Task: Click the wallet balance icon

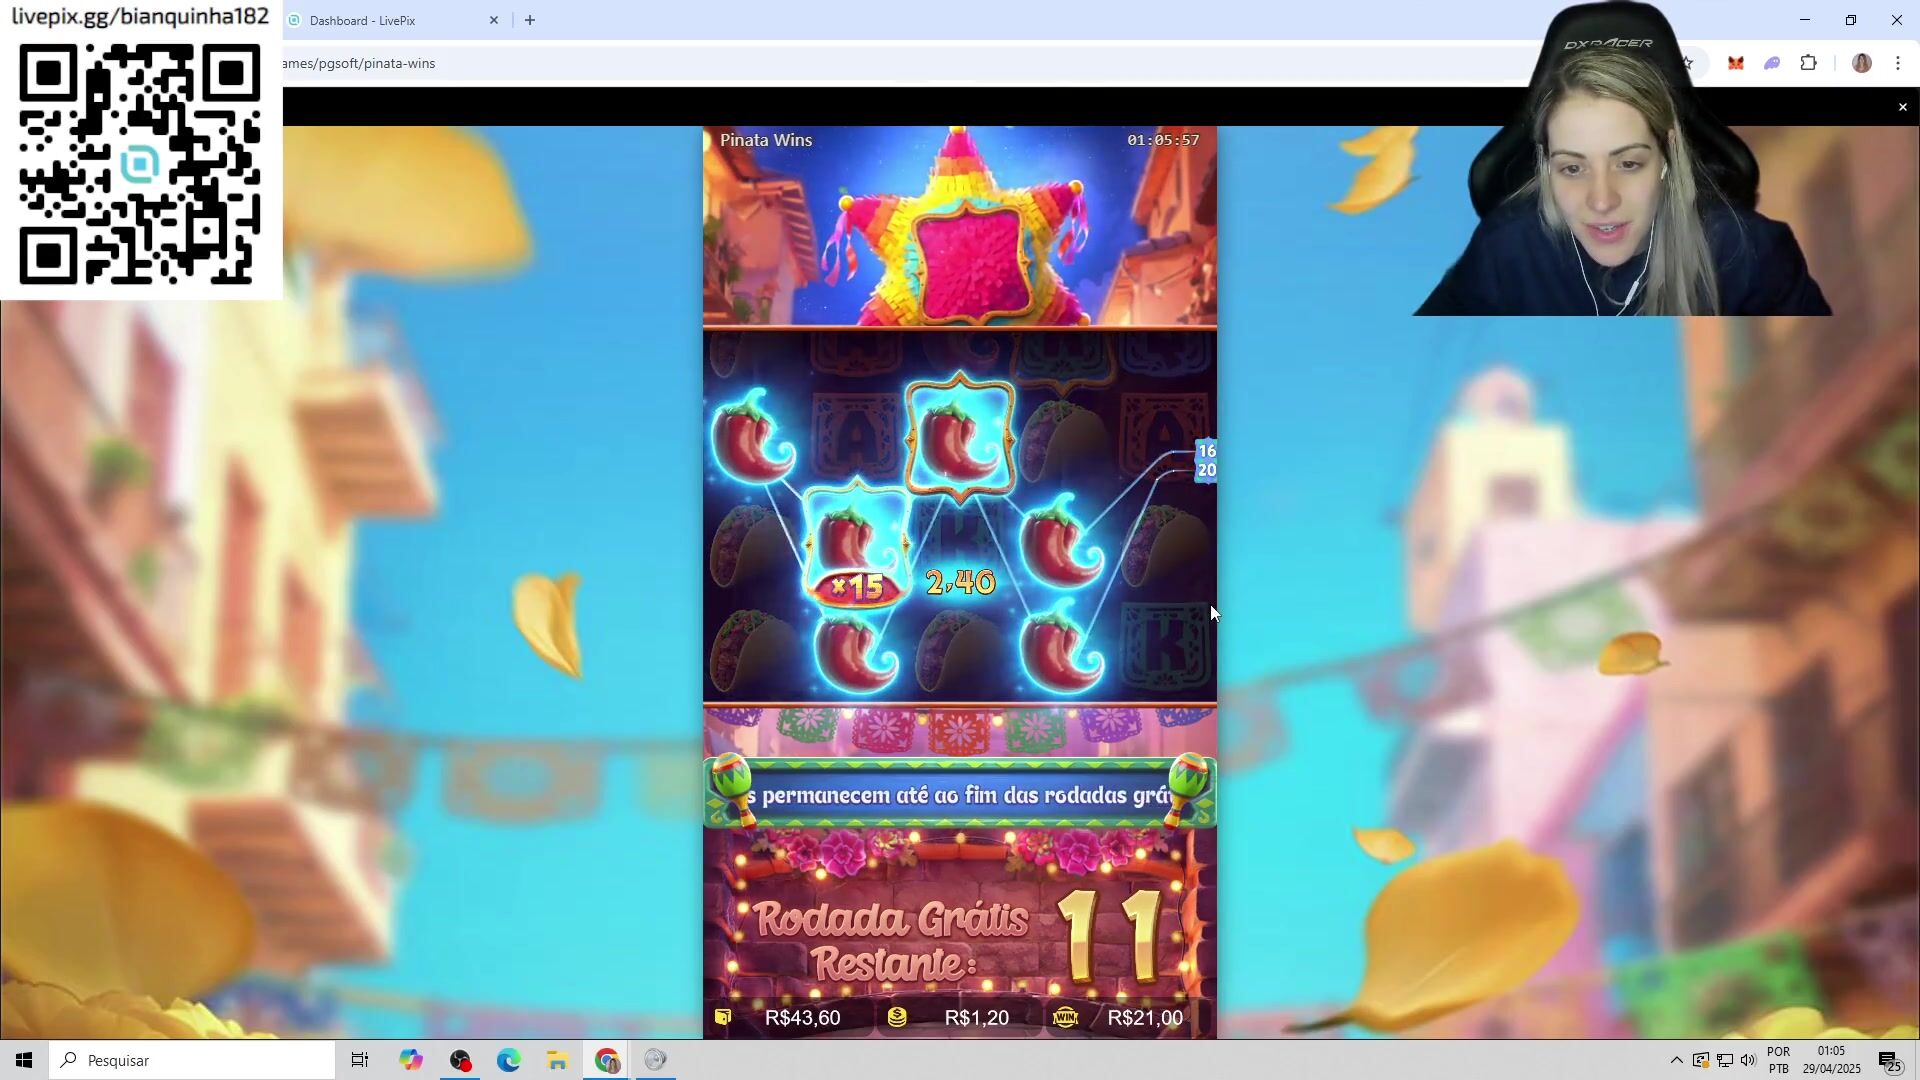Action: pyautogui.click(x=723, y=1017)
